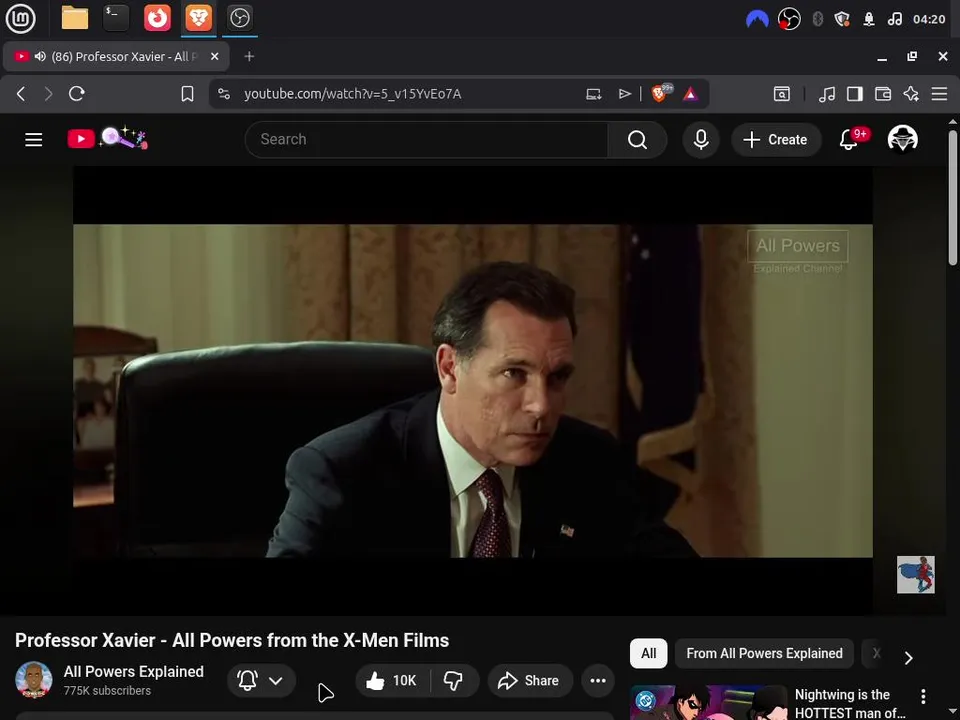Click the OBS recording tray indicator
Screen dimensions: 960x720
(789, 20)
